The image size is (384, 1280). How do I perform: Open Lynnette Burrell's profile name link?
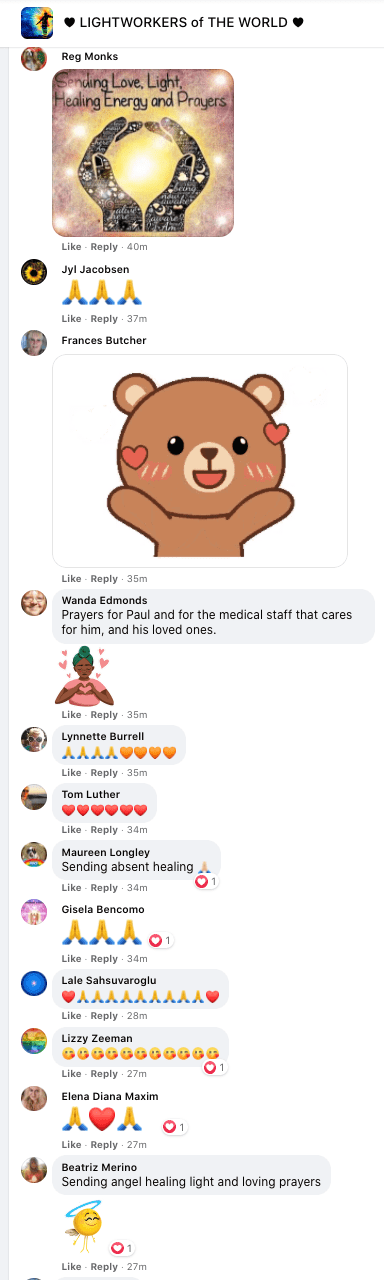click(103, 737)
